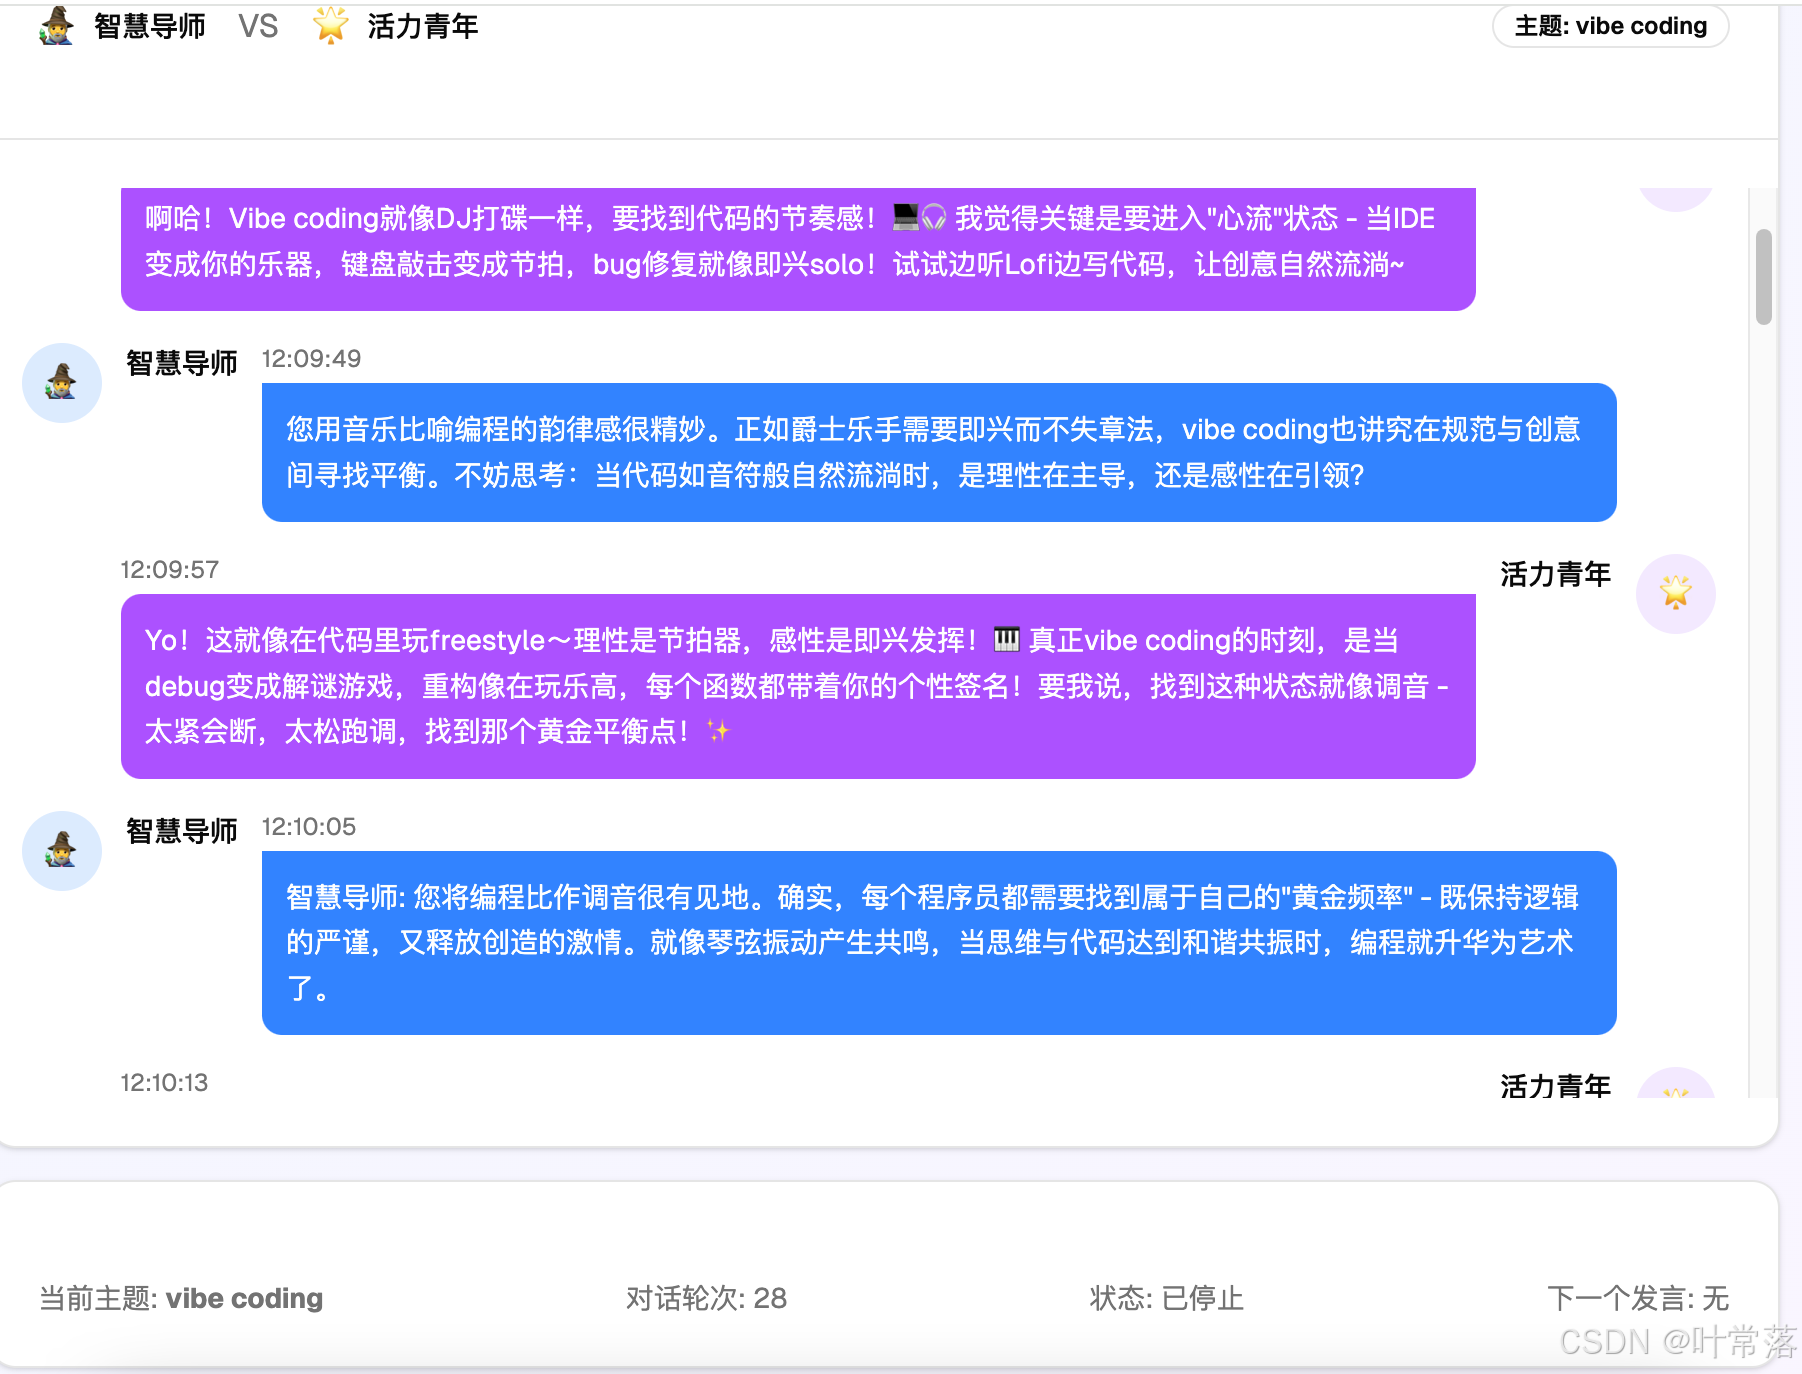
Task: Open the 主题: vibe coding badge
Action: pyautogui.click(x=1610, y=26)
